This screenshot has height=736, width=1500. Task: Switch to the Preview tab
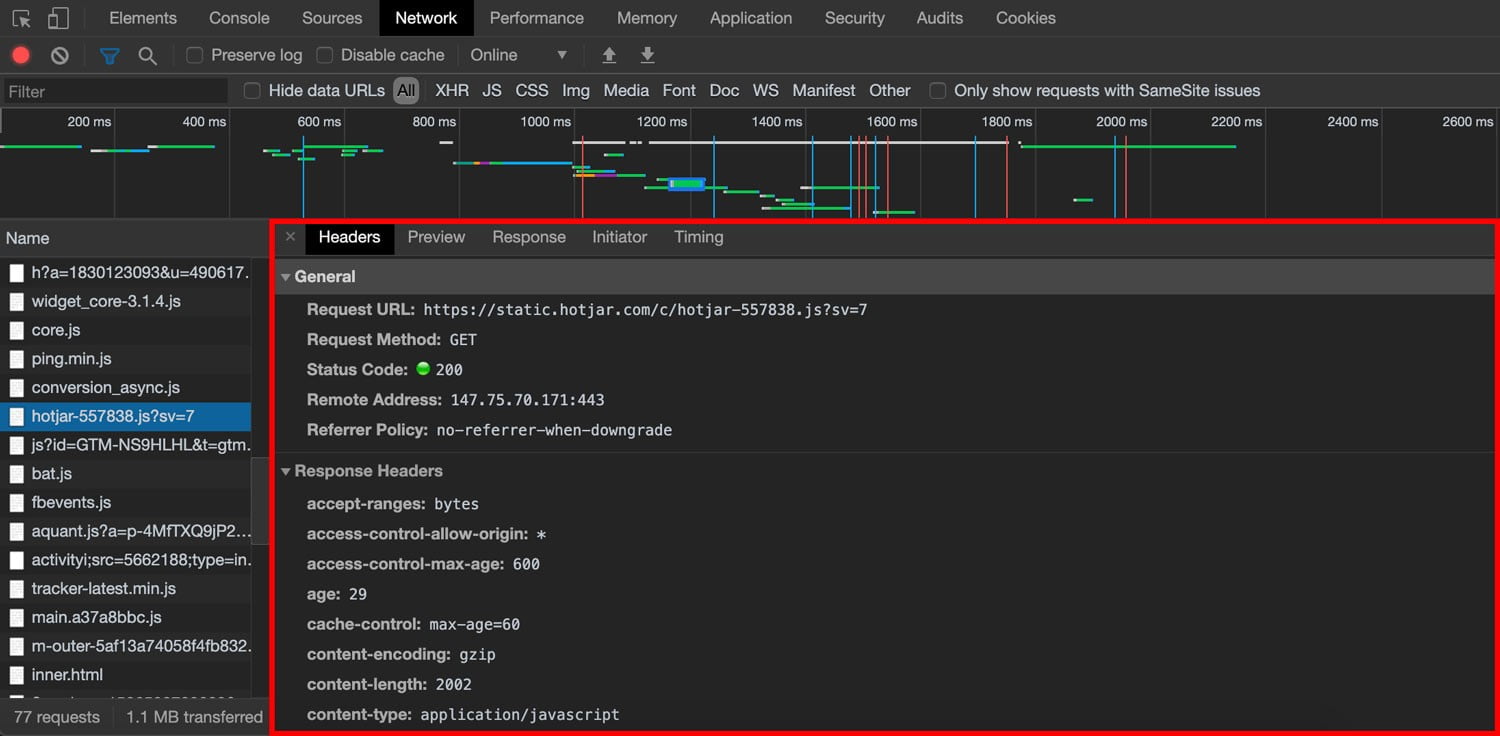[436, 237]
